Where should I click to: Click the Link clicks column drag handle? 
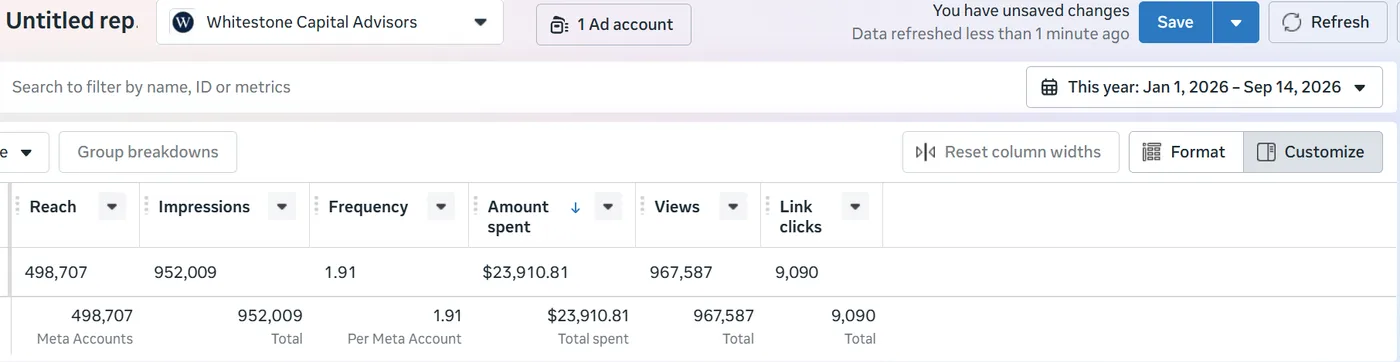click(x=767, y=207)
